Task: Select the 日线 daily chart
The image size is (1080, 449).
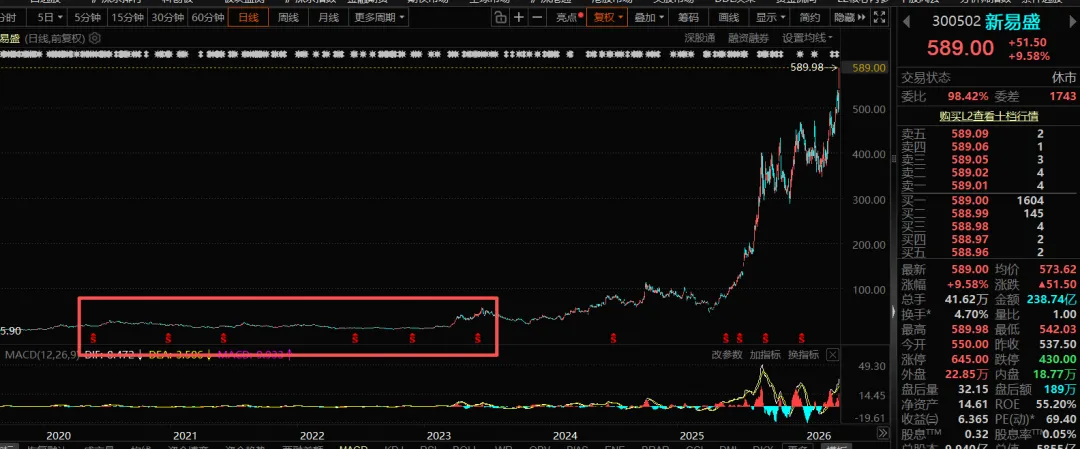Action: click(248, 17)
